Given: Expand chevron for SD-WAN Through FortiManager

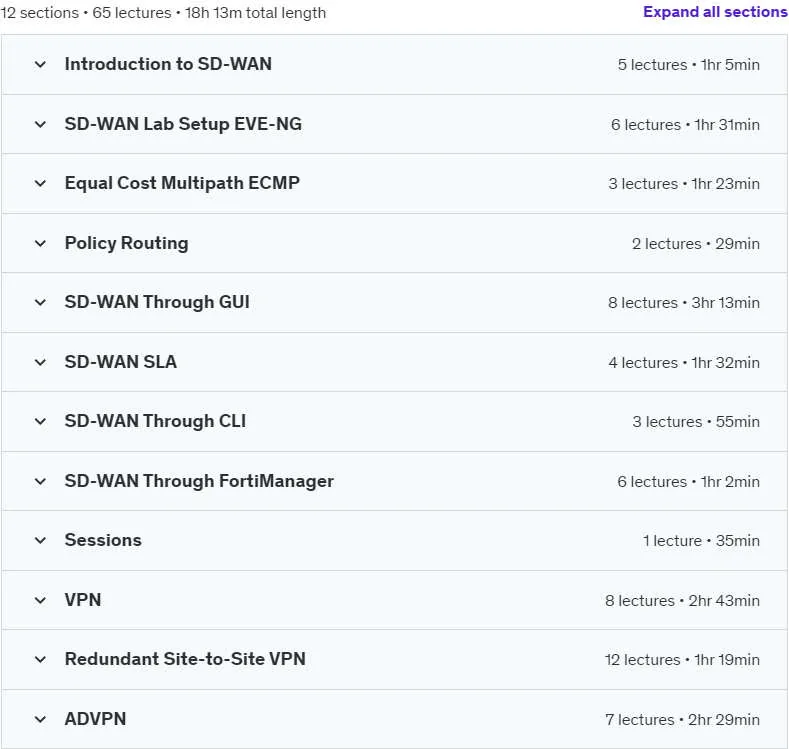Looking at the screenshot, I should click(40, 481).
